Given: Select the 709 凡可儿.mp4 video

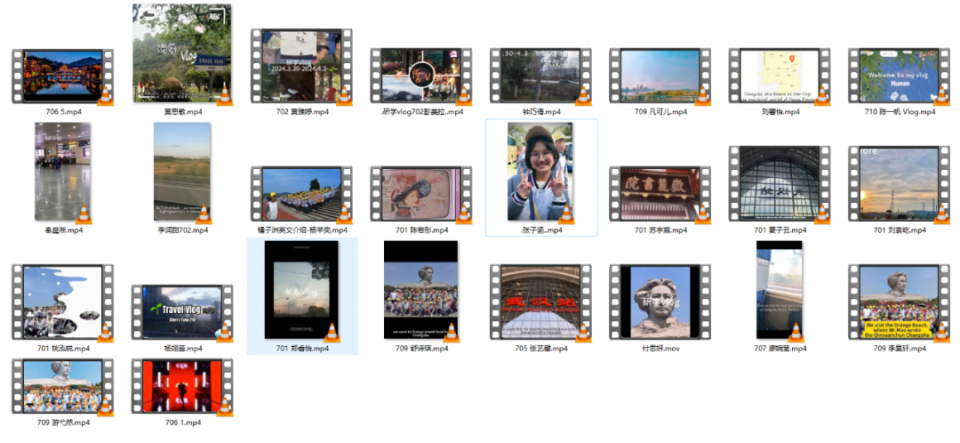Looking at the screenshot, I should coord(660,75).
